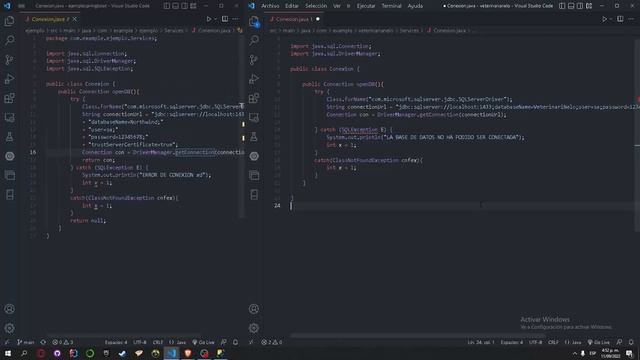Open notifications bell in right status bar
Viewport: 640px width, 360px height.
631,342
